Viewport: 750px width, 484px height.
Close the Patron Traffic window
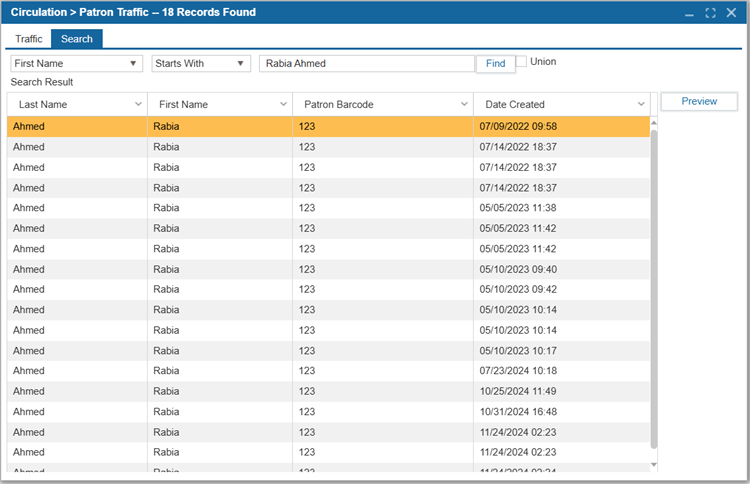[731, 12]
